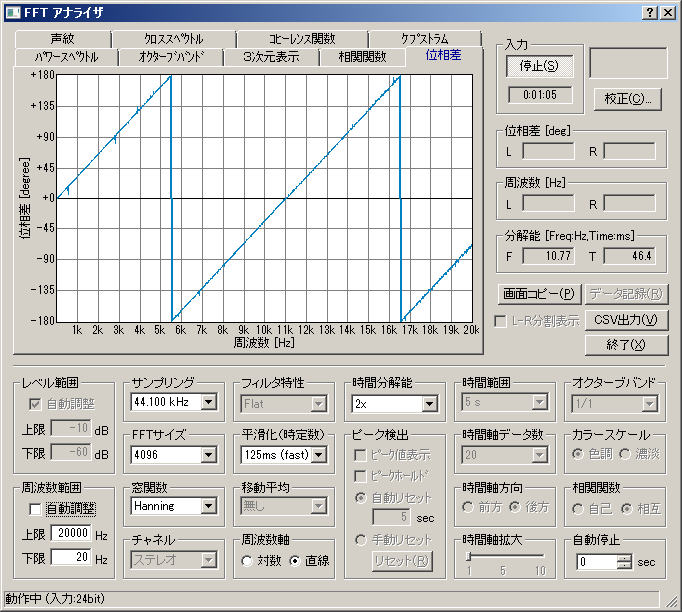
Task: Click 位相差 L value field
Action: click(x=548, y=151)
